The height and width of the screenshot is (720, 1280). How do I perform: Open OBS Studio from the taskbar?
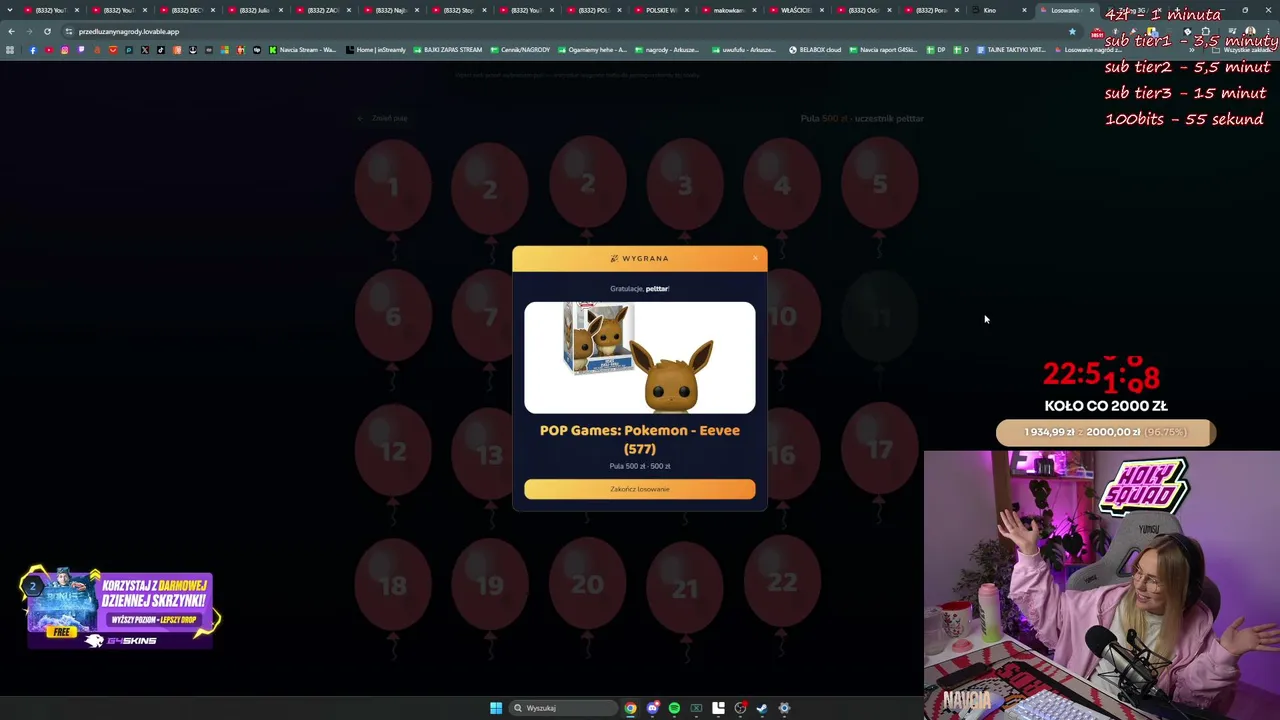740,708
